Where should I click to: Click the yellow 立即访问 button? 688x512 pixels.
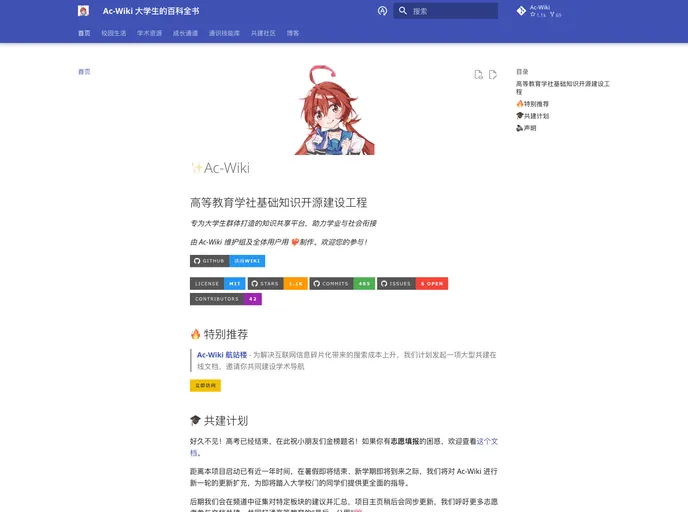click(205, 386)
